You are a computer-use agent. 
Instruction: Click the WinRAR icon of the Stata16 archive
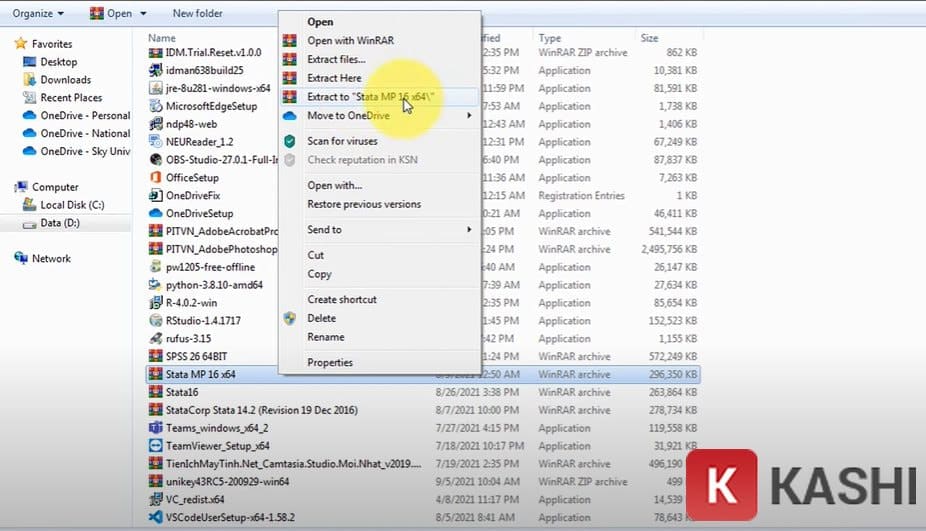(x=155, y=392)
